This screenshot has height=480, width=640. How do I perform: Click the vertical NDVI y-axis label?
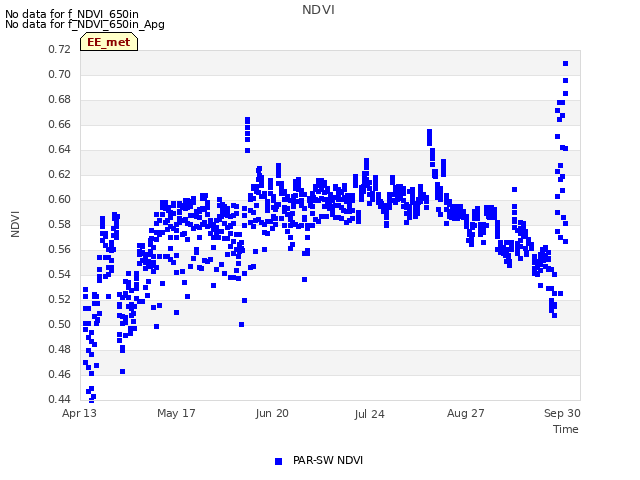click(x=15, y=224)
